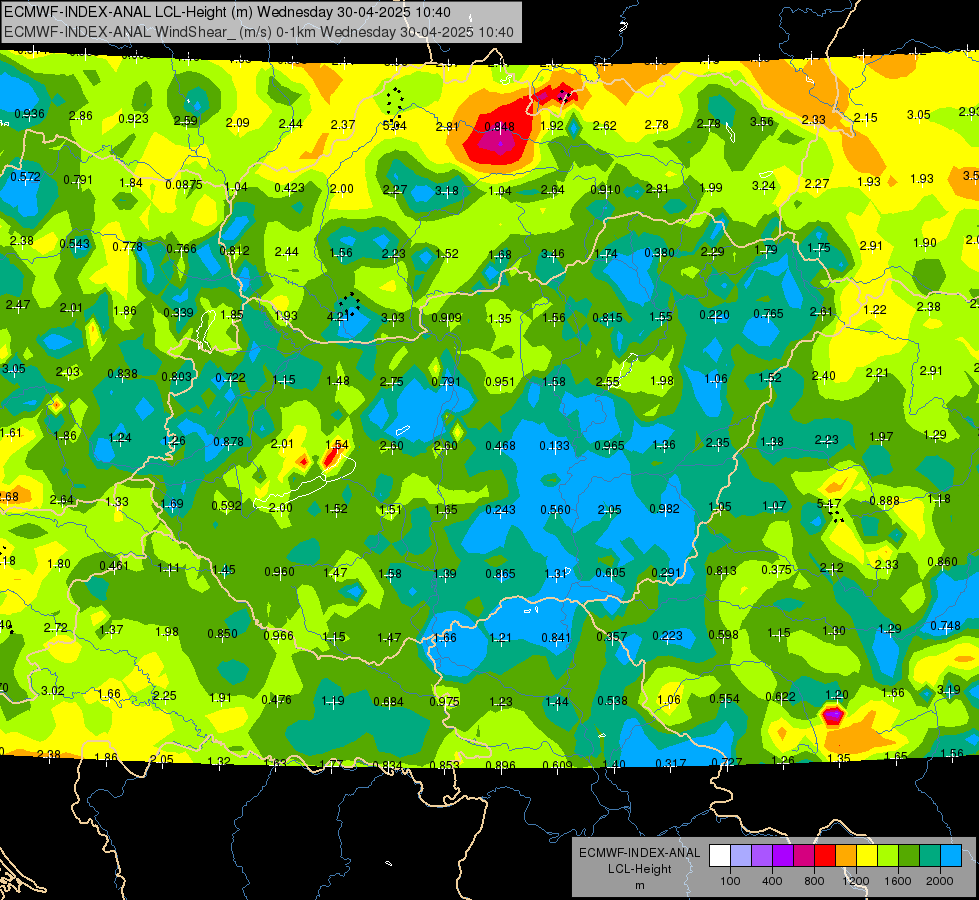Pick the yellow legend swatch
979x900 pixels.
click(x=867, y=856)
